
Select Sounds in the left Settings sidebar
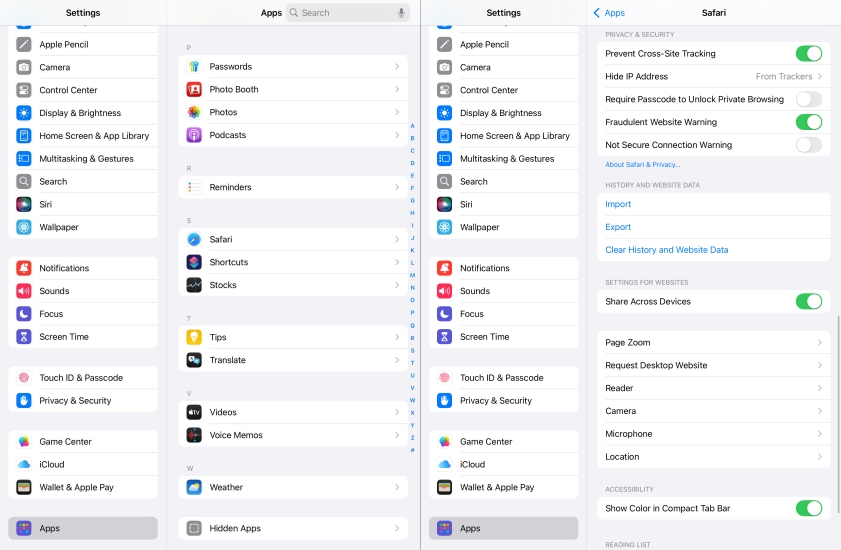click(83, 291)
